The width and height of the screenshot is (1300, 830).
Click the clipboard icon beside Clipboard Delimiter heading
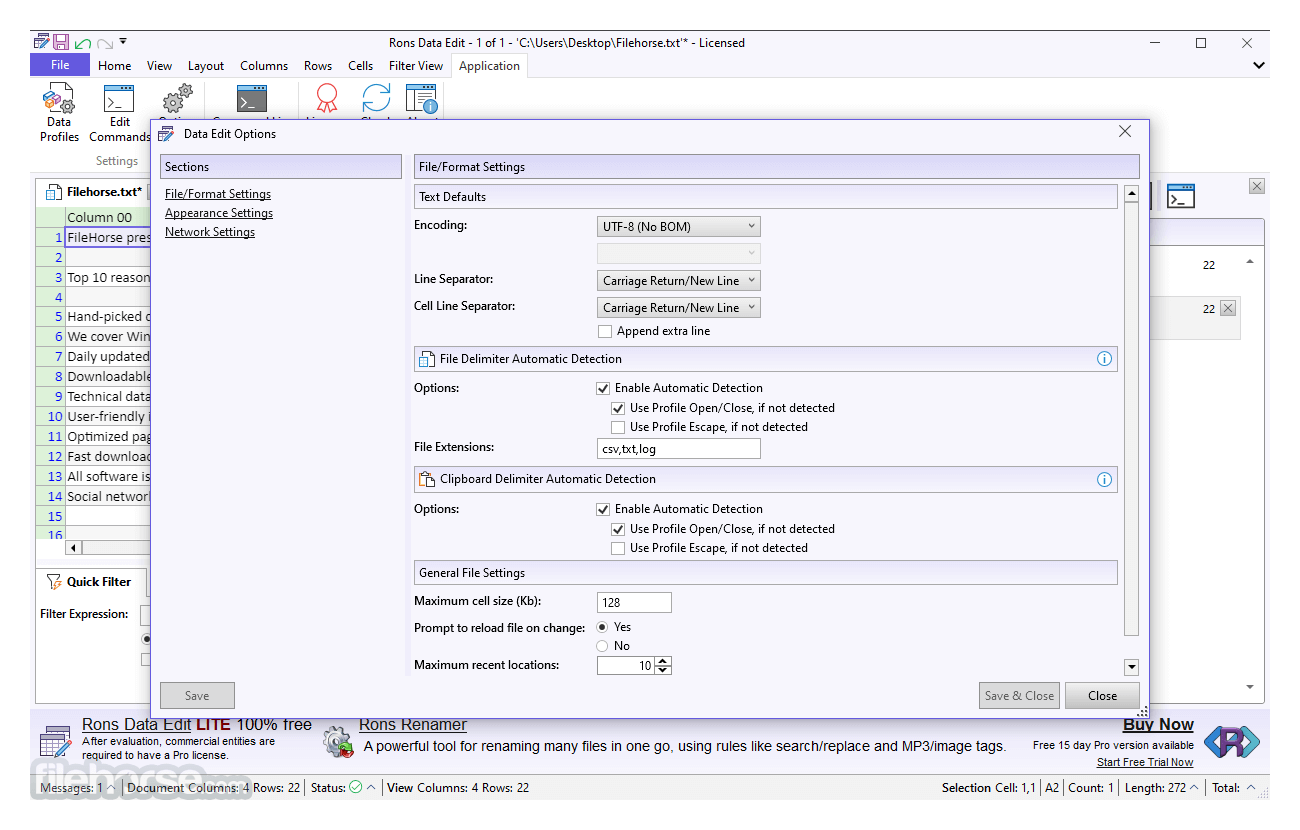coord(427,479)
